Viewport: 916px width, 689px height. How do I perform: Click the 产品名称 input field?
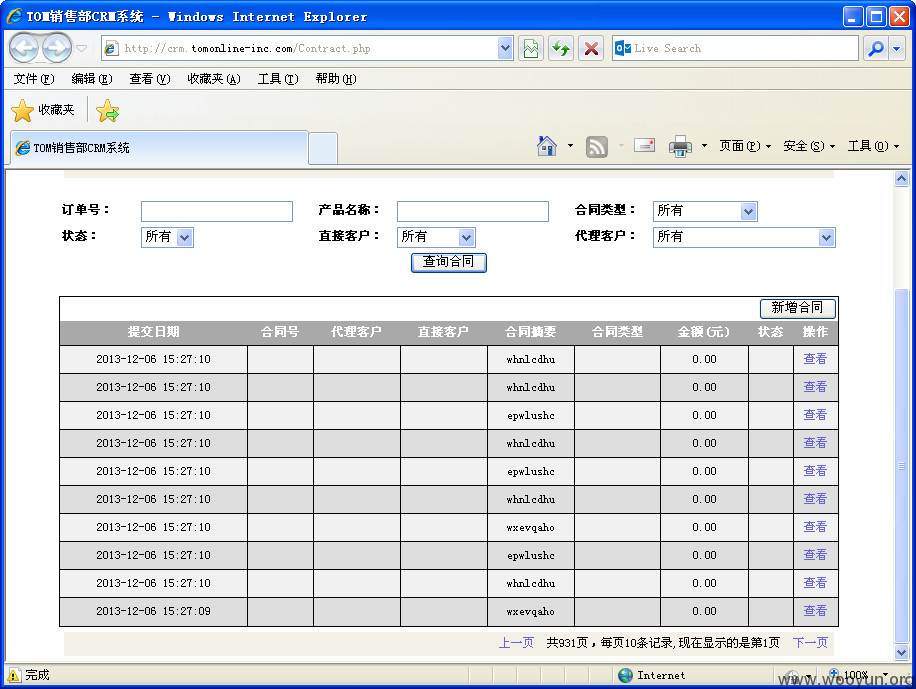pyautogui.click(x=473, y=212)
